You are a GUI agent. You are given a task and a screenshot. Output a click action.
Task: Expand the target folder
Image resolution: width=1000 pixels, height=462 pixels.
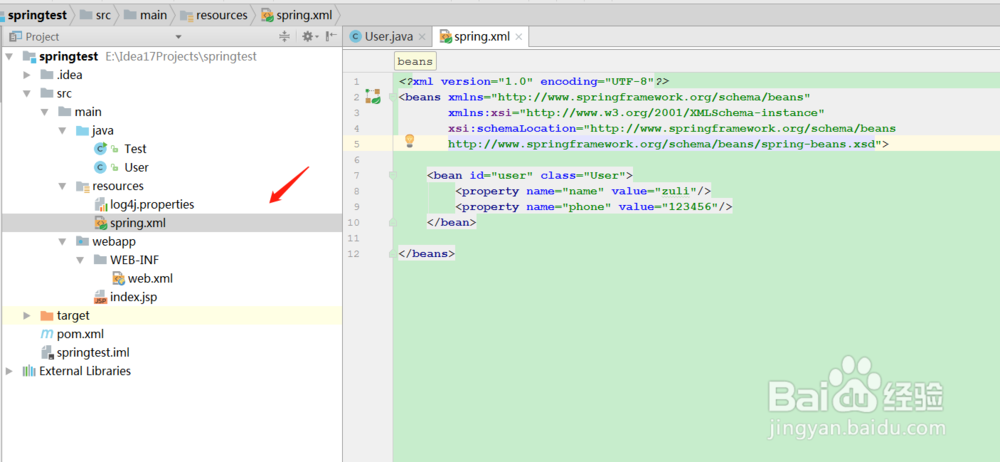point(27,315)
